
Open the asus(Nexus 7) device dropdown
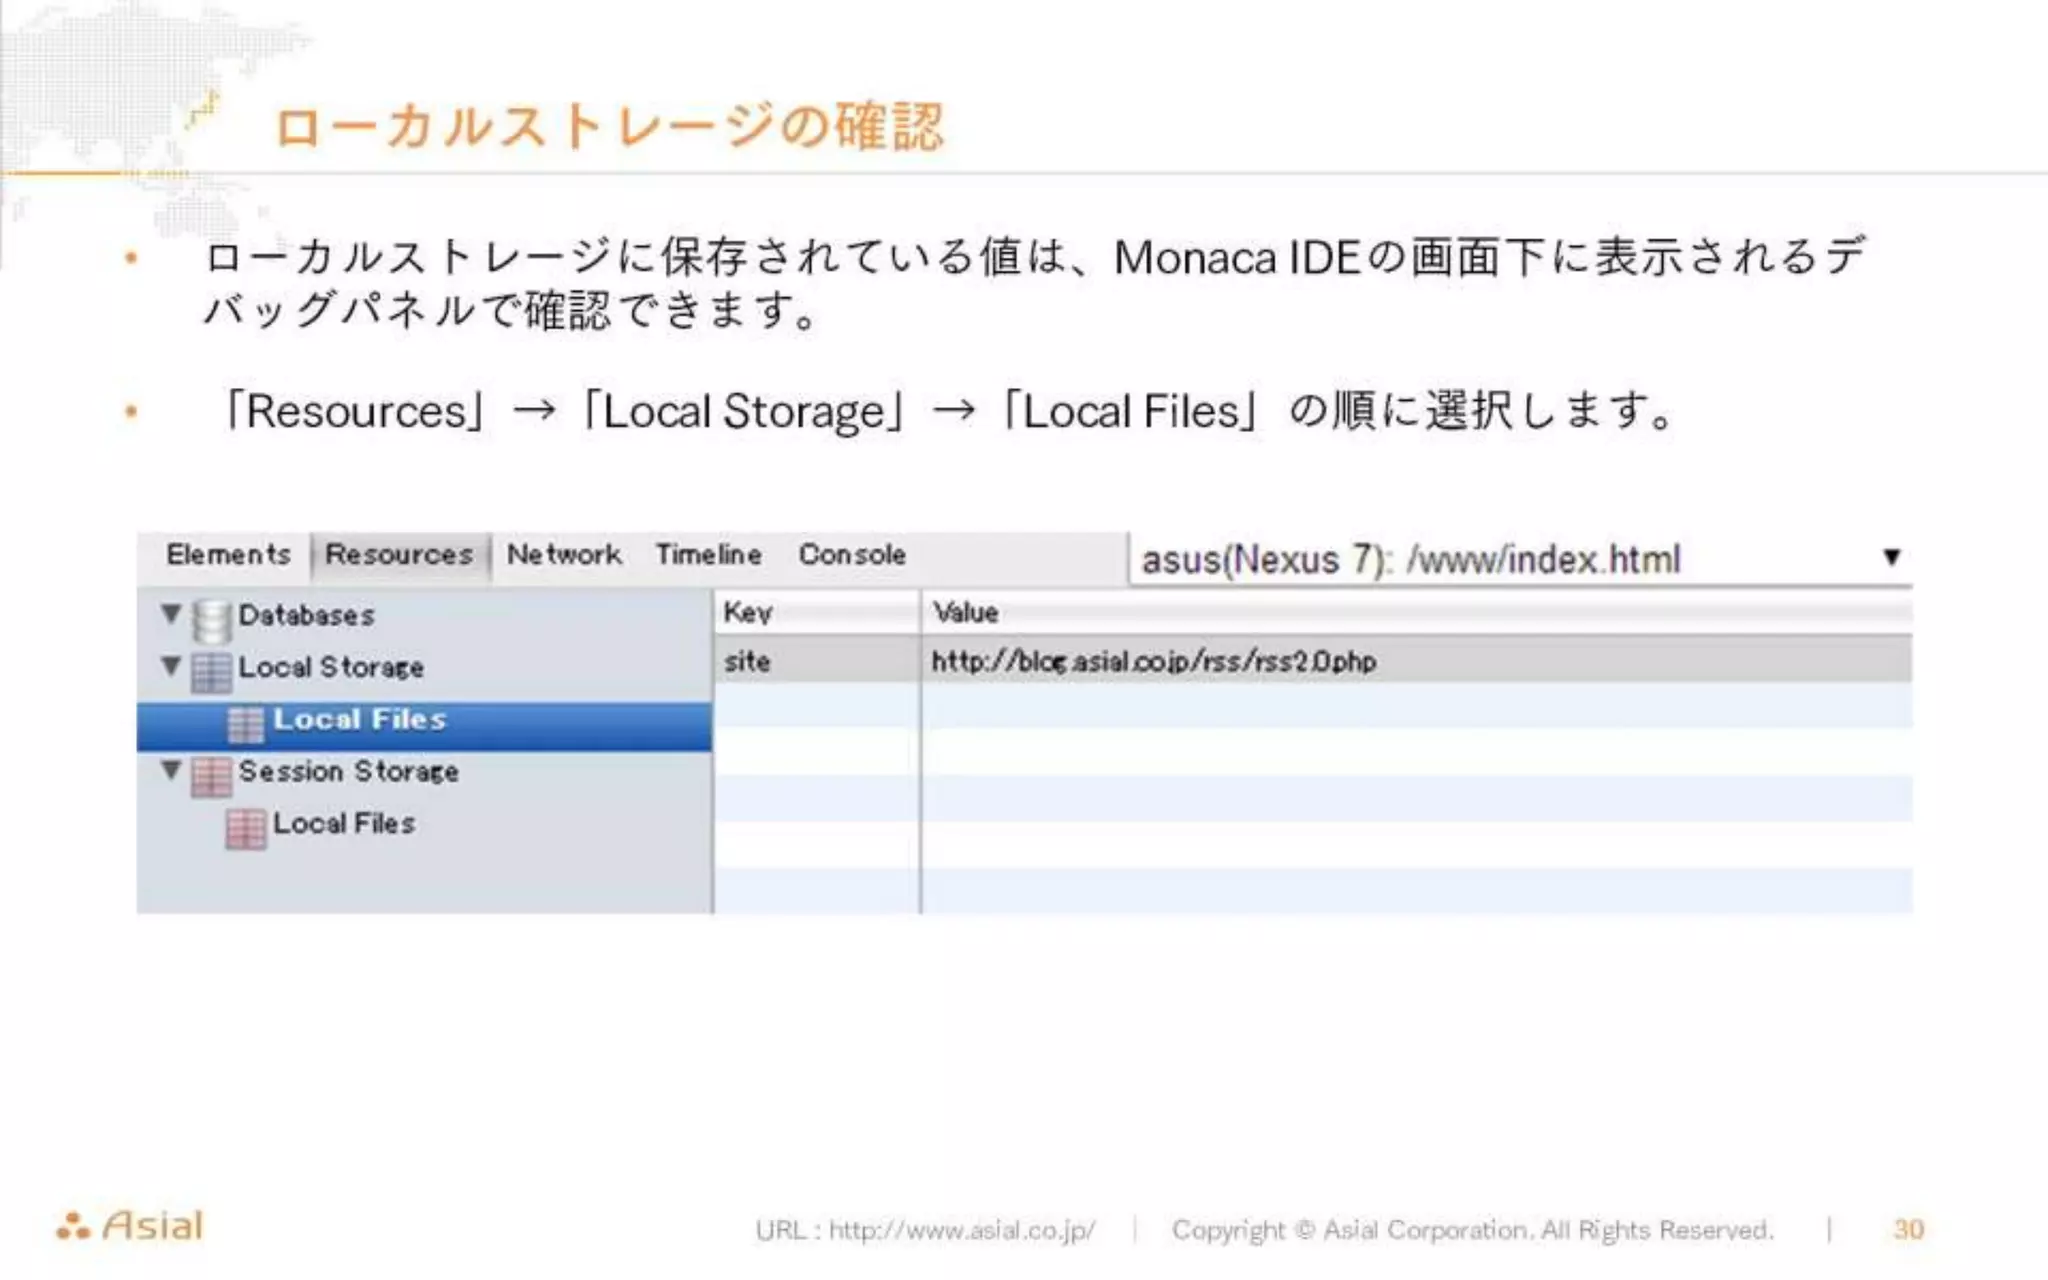(x=1520, y=559)
